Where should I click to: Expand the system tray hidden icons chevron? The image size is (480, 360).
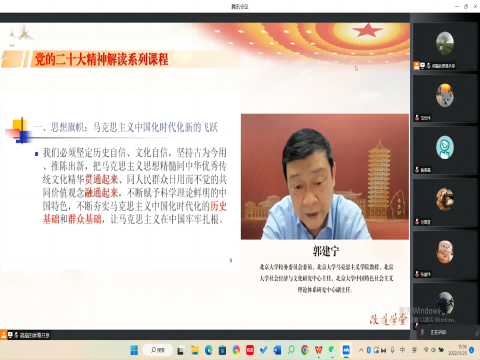pos(361,350)
